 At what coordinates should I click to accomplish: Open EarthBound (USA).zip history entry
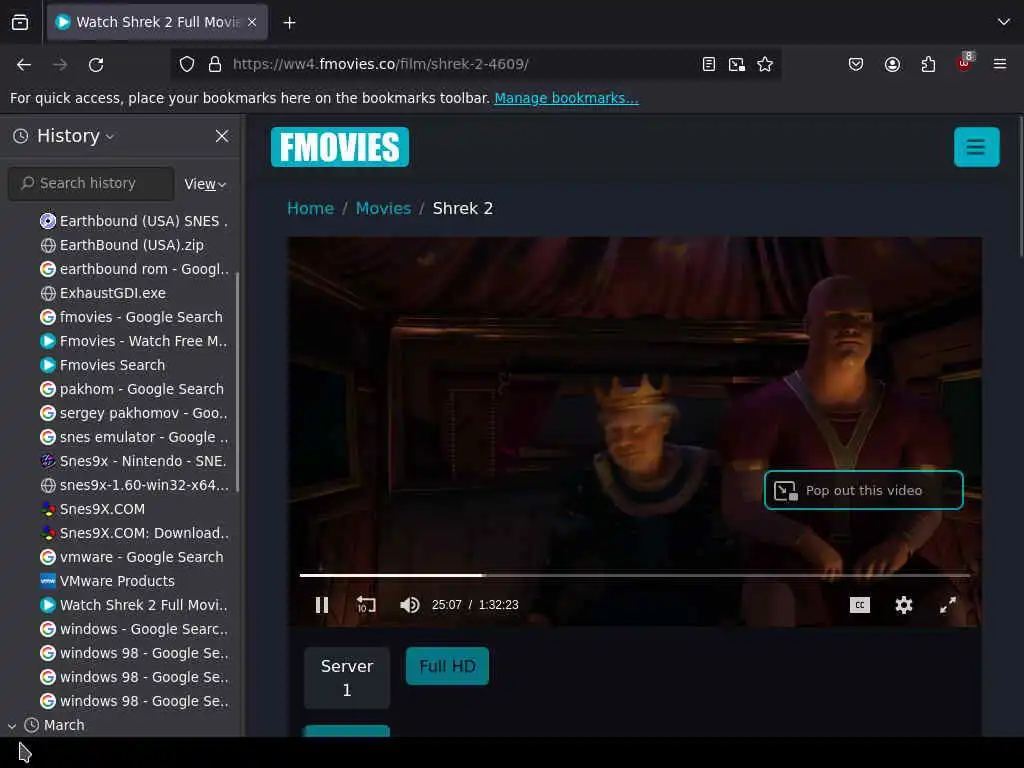pos(122,245)
